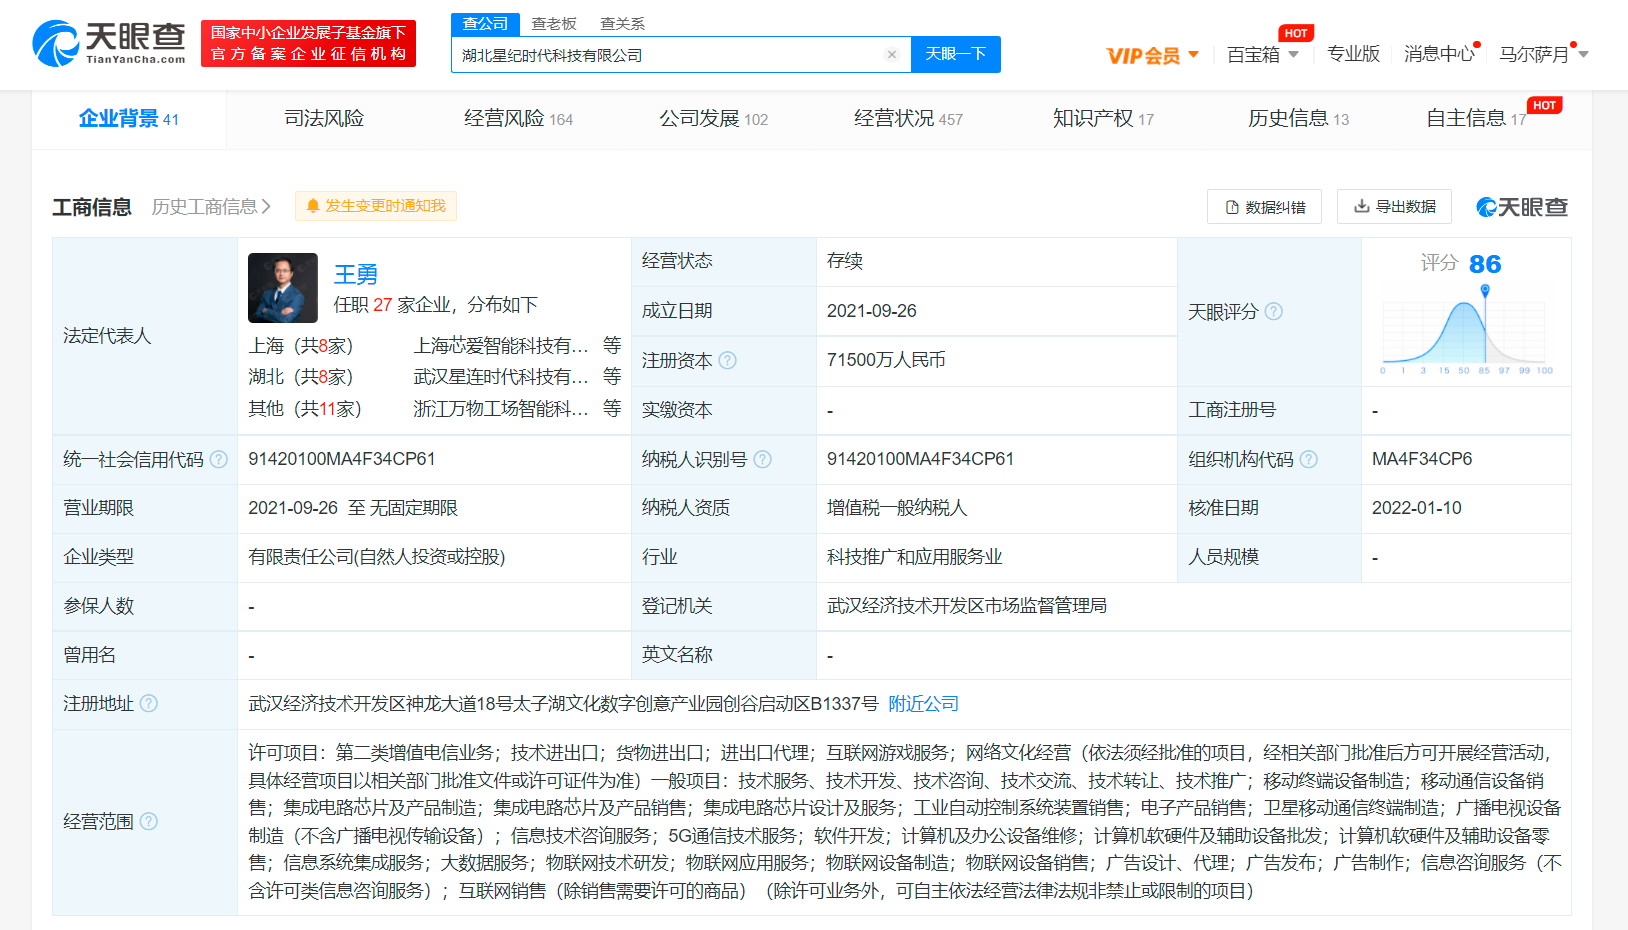Click the help icon beside 纳税人识别号
The width and height of the screenshot is (1628, 930).
[762, 460]
